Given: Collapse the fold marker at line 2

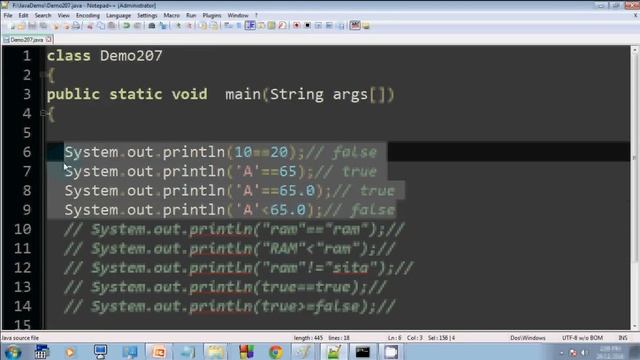Looking at the screenshot, I should click(x=43, y=75).
